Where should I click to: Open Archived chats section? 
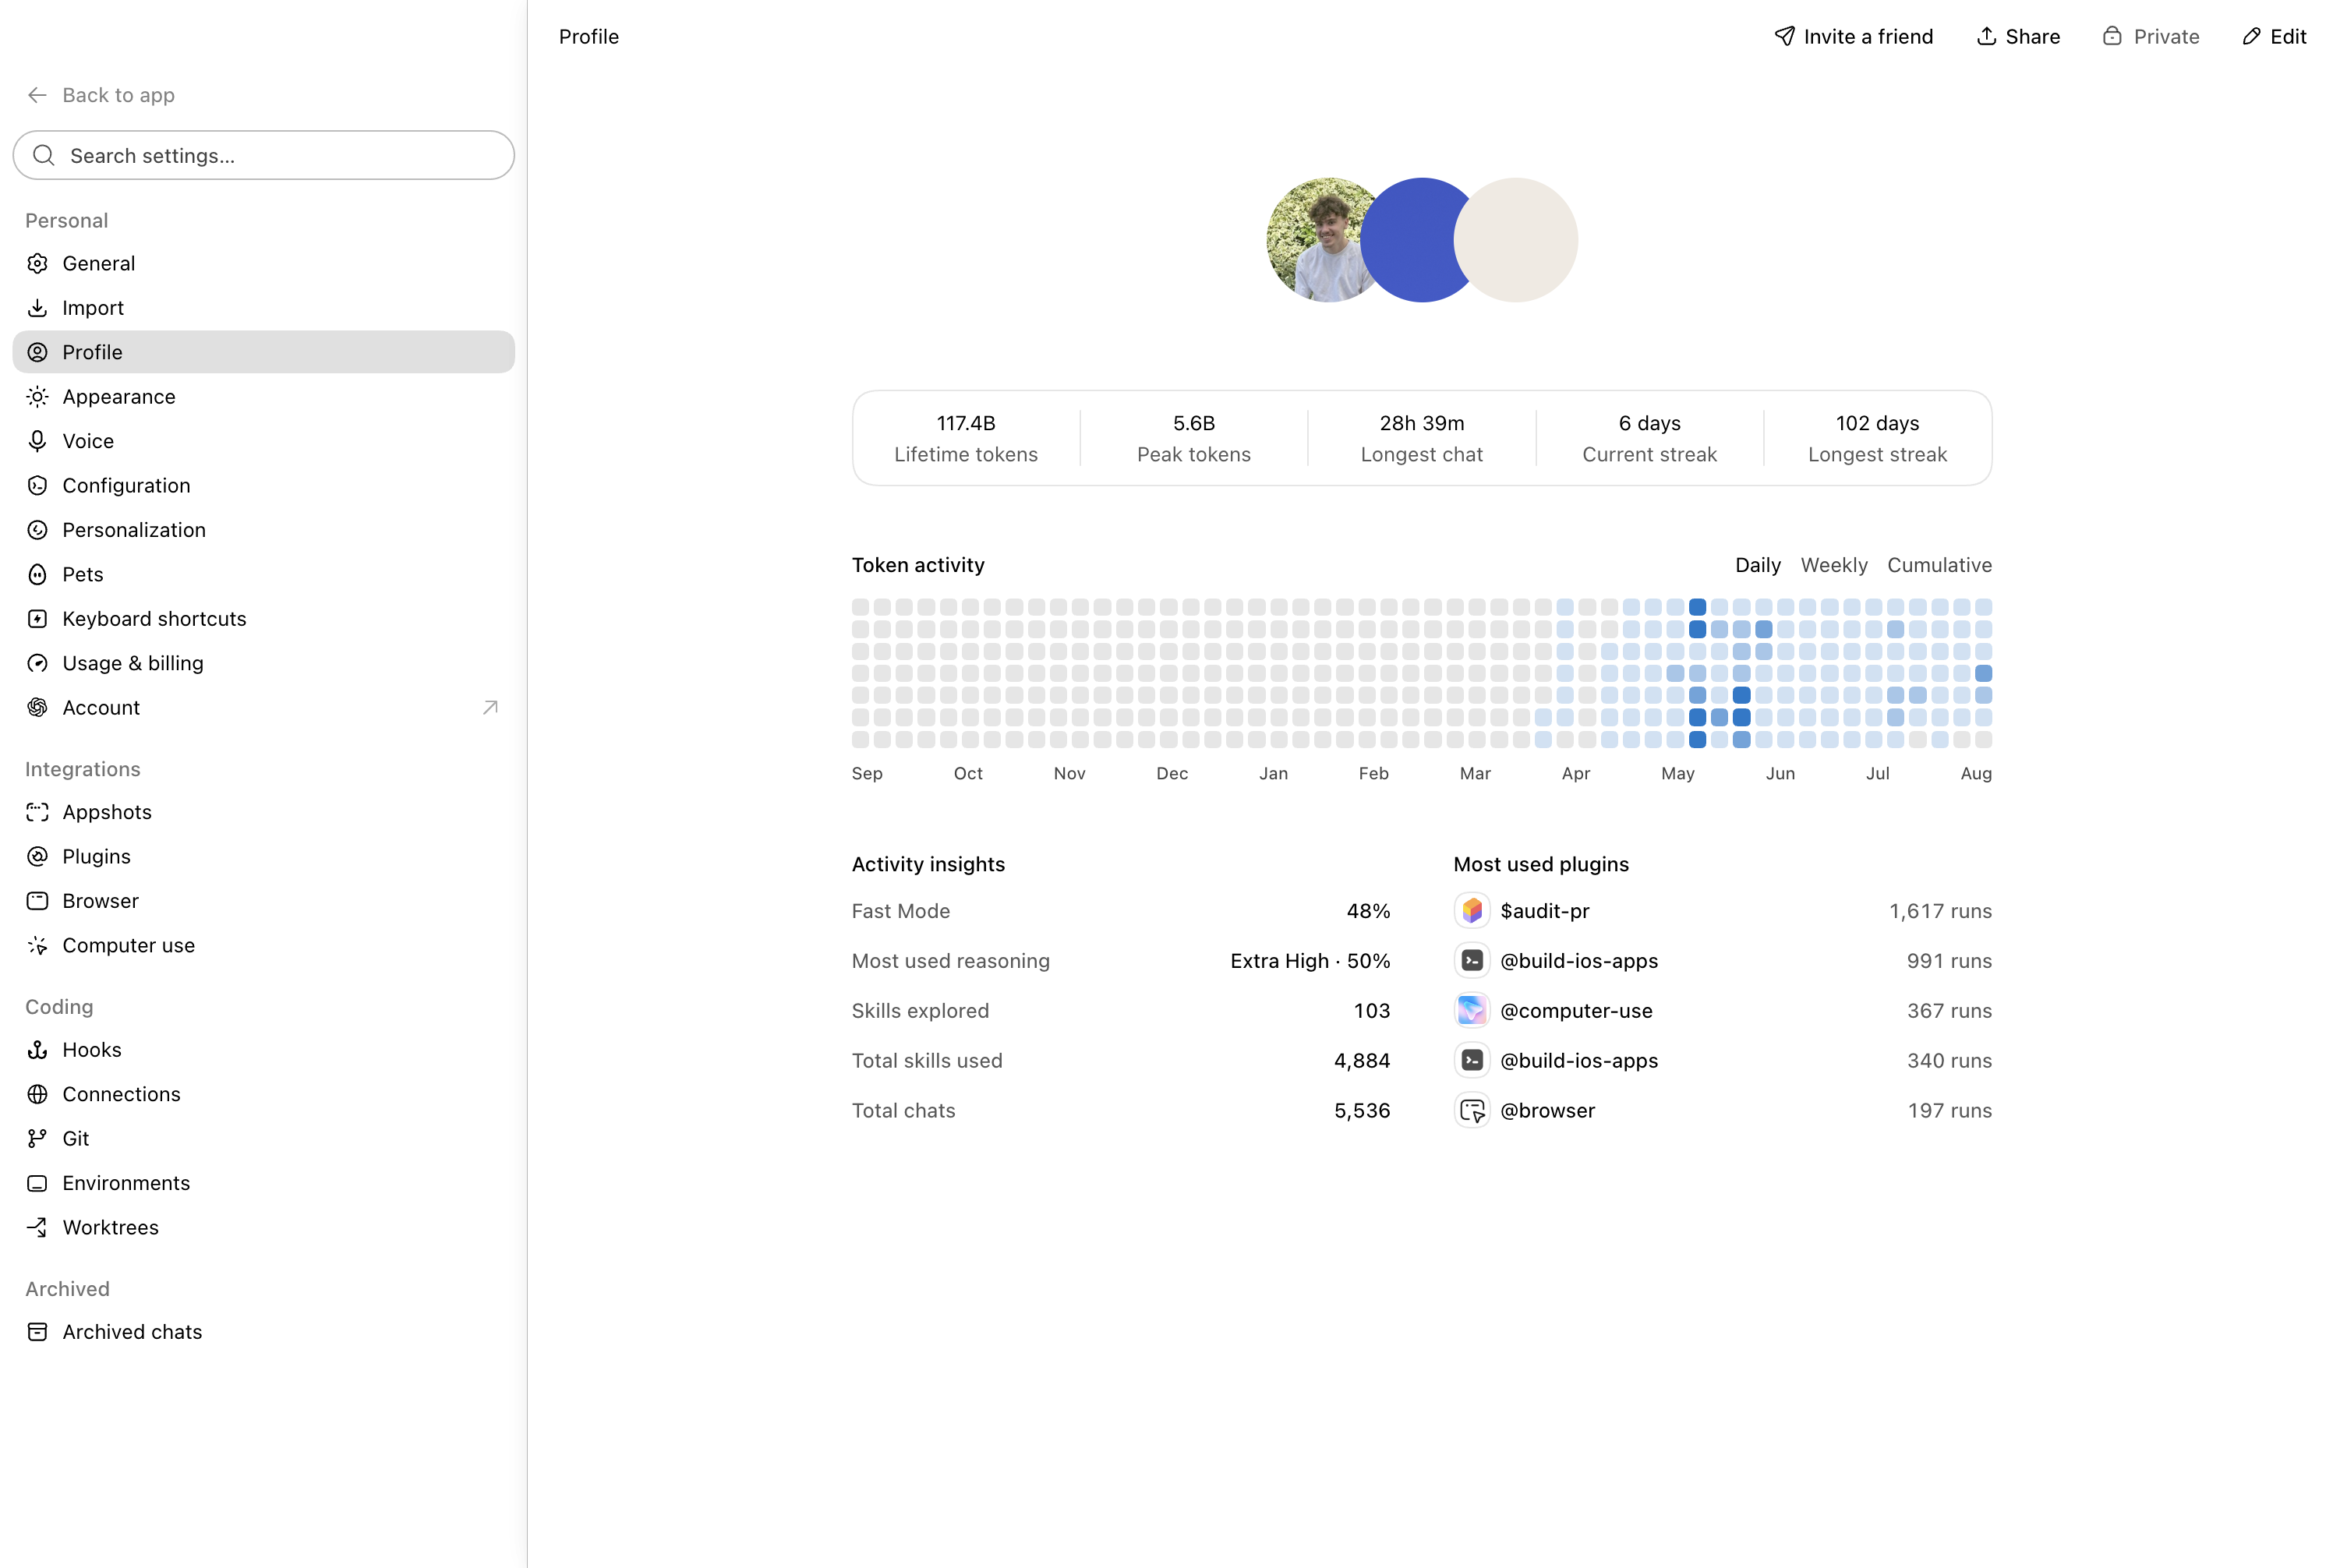tap(263, 1332)
